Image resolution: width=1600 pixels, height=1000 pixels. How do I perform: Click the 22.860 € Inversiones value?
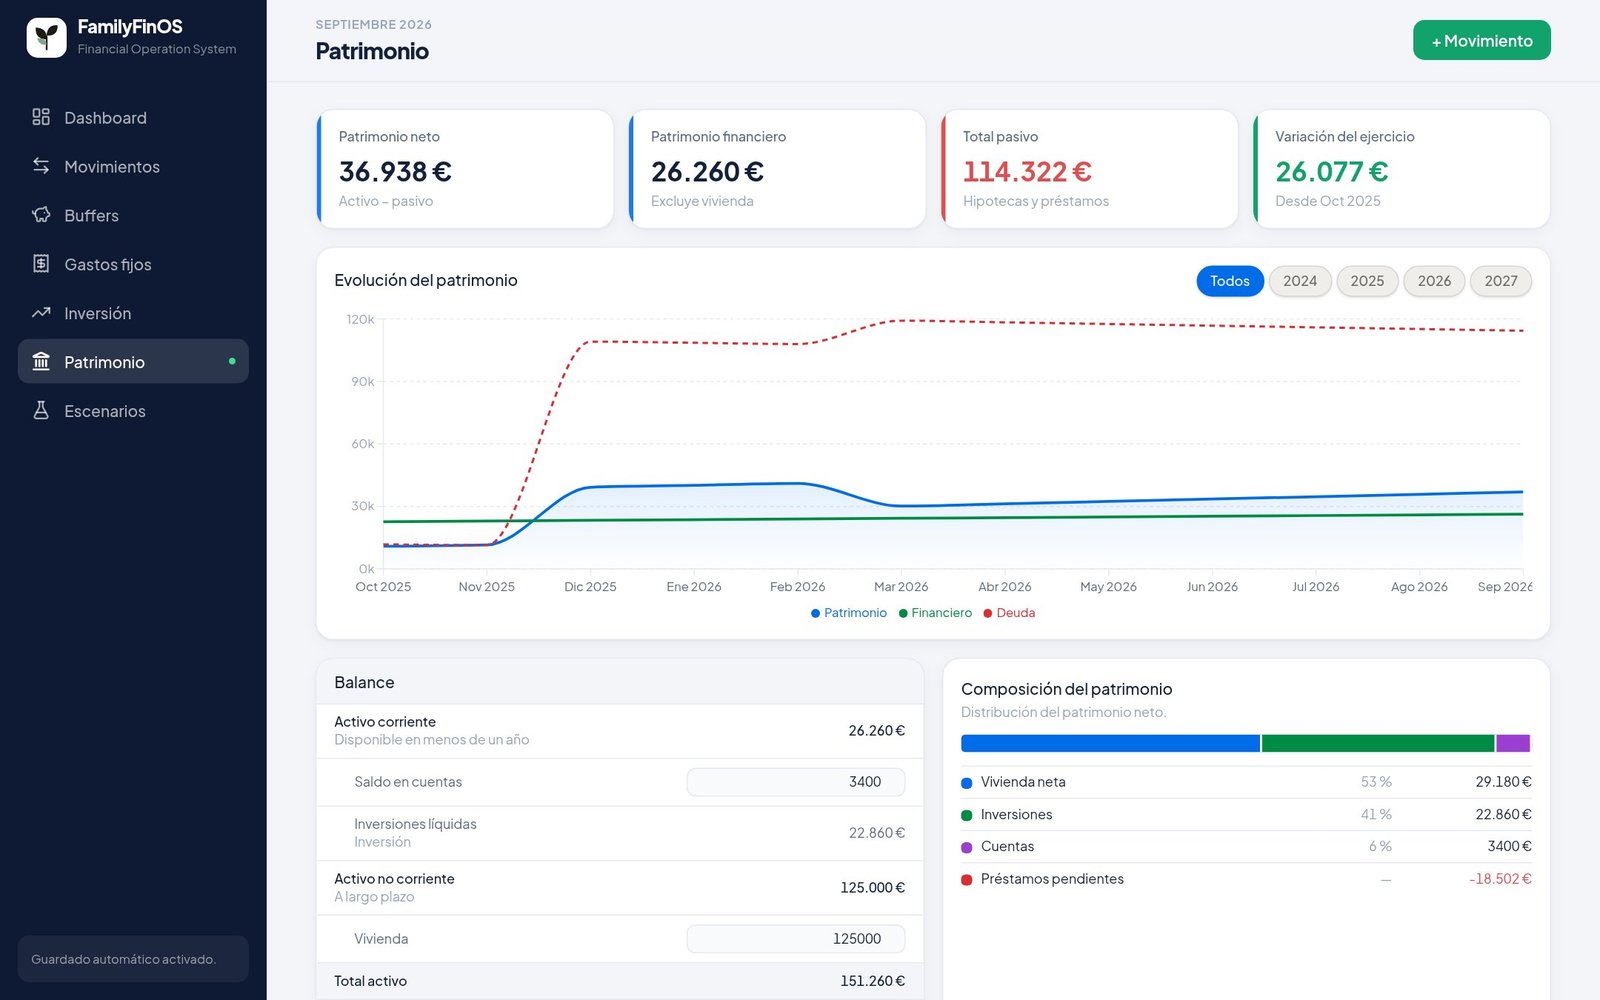coord(1503,815)
